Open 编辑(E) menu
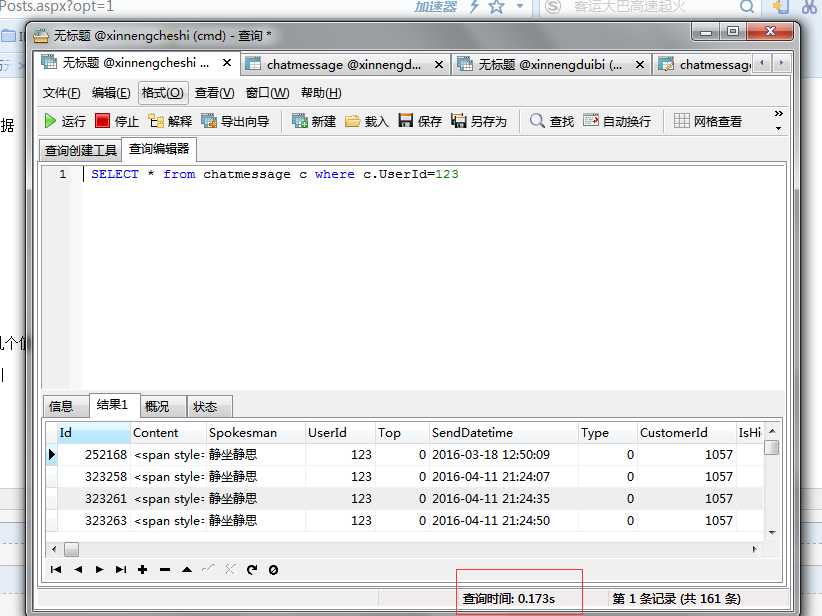 tap(111, 93)
